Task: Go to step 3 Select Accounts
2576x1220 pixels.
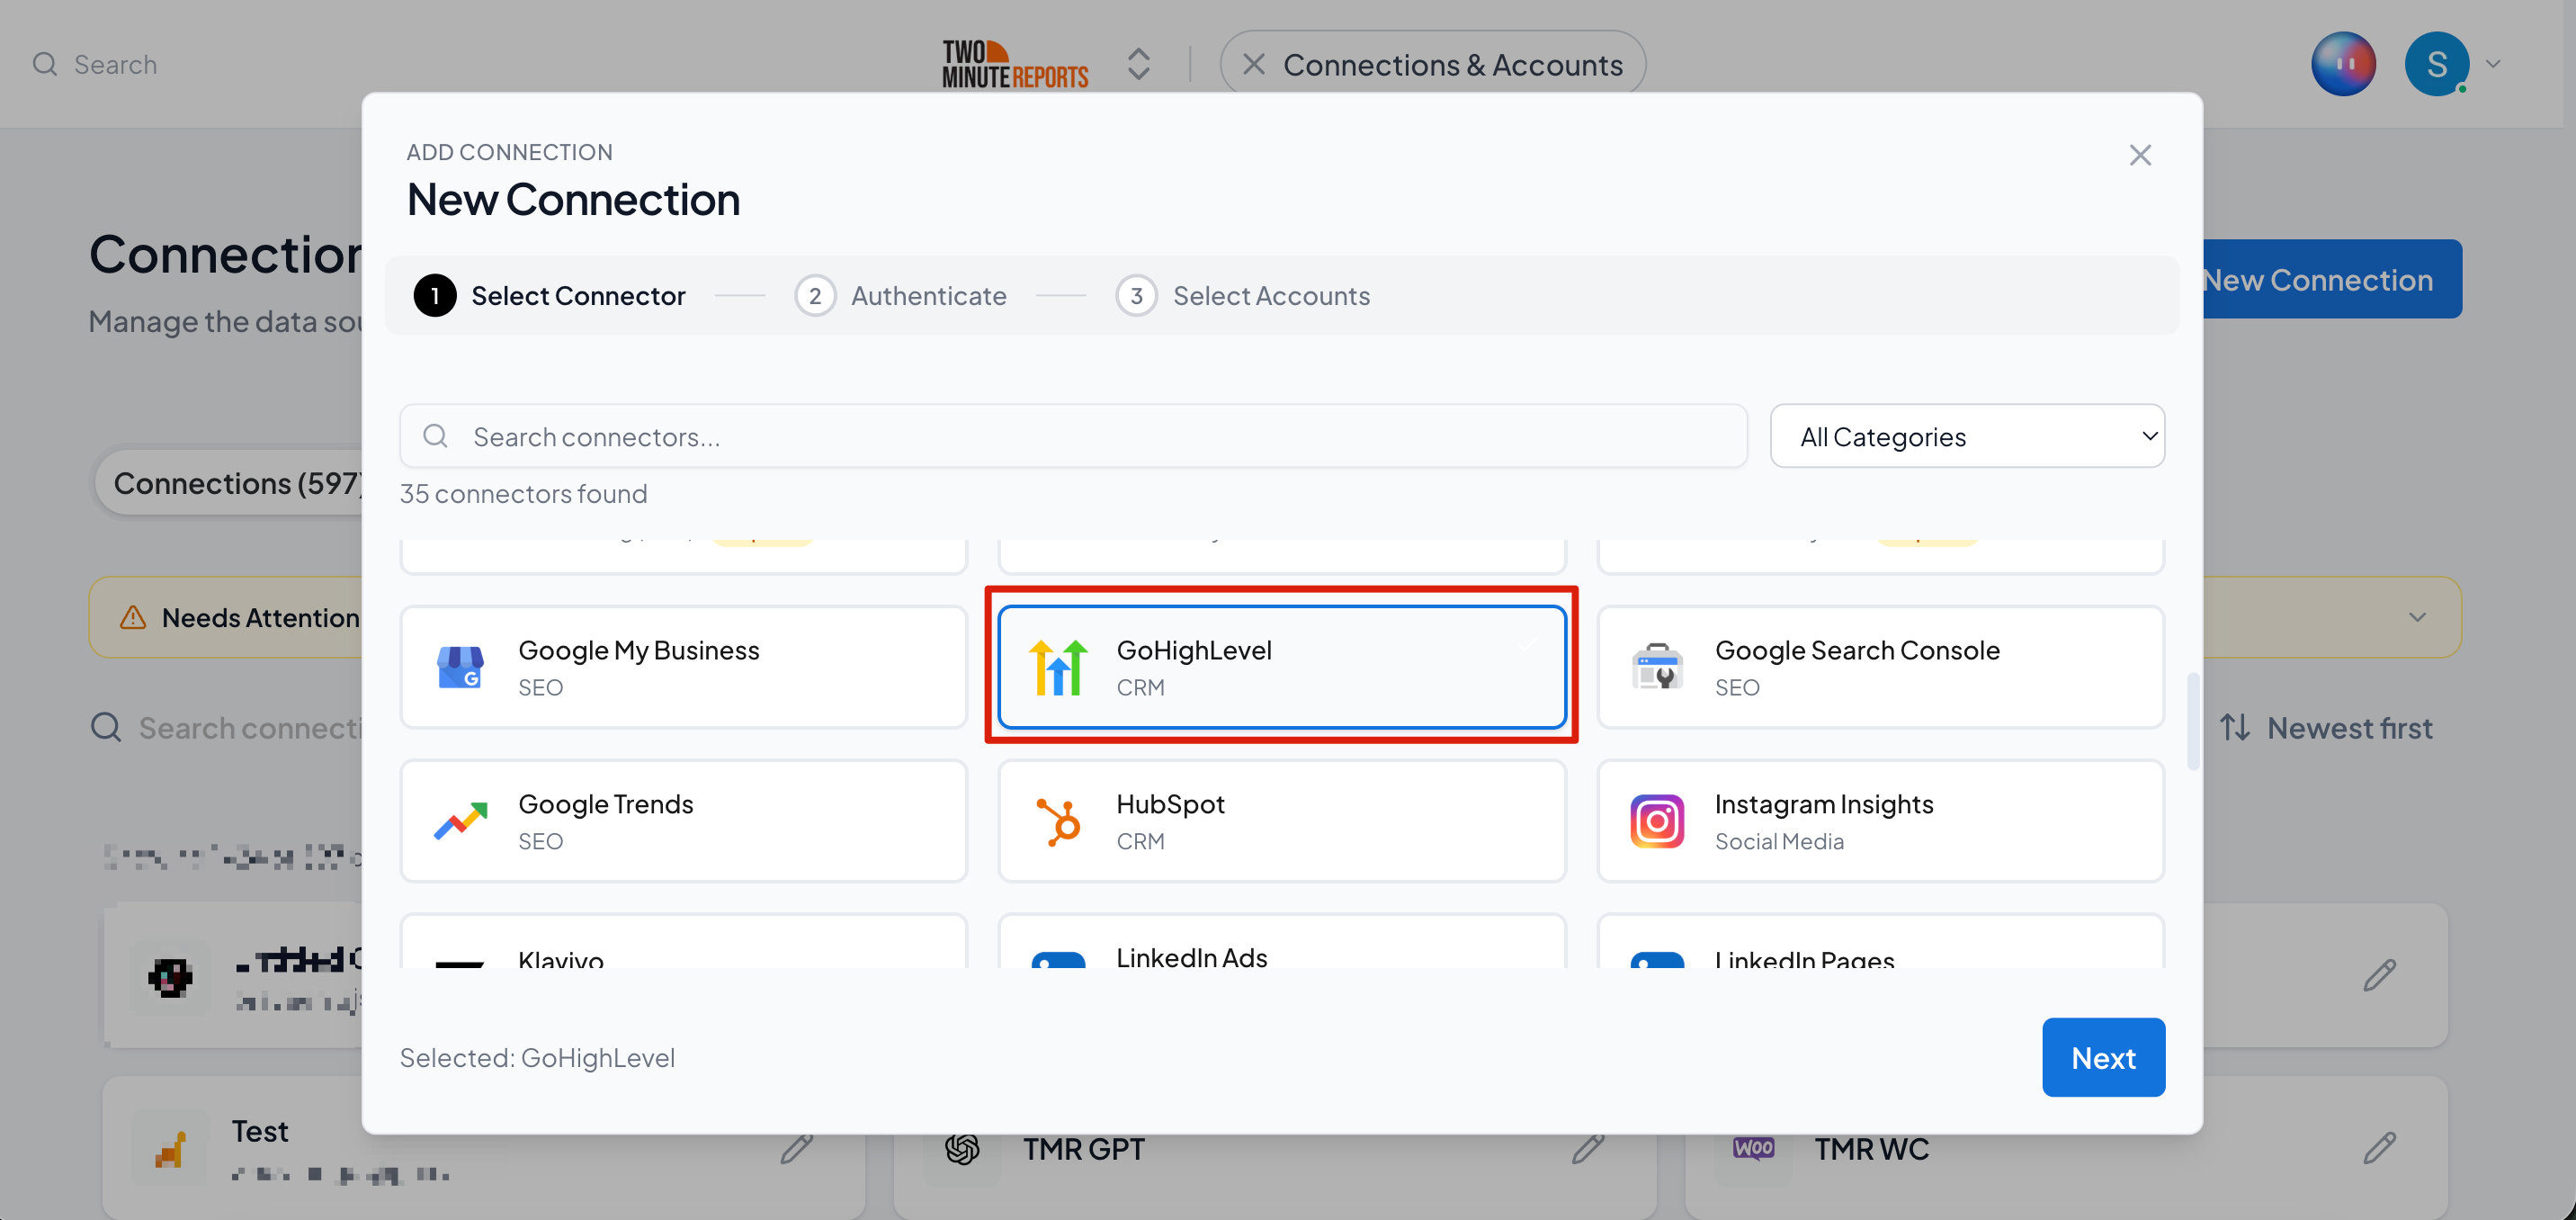Action: (1242, 296)
